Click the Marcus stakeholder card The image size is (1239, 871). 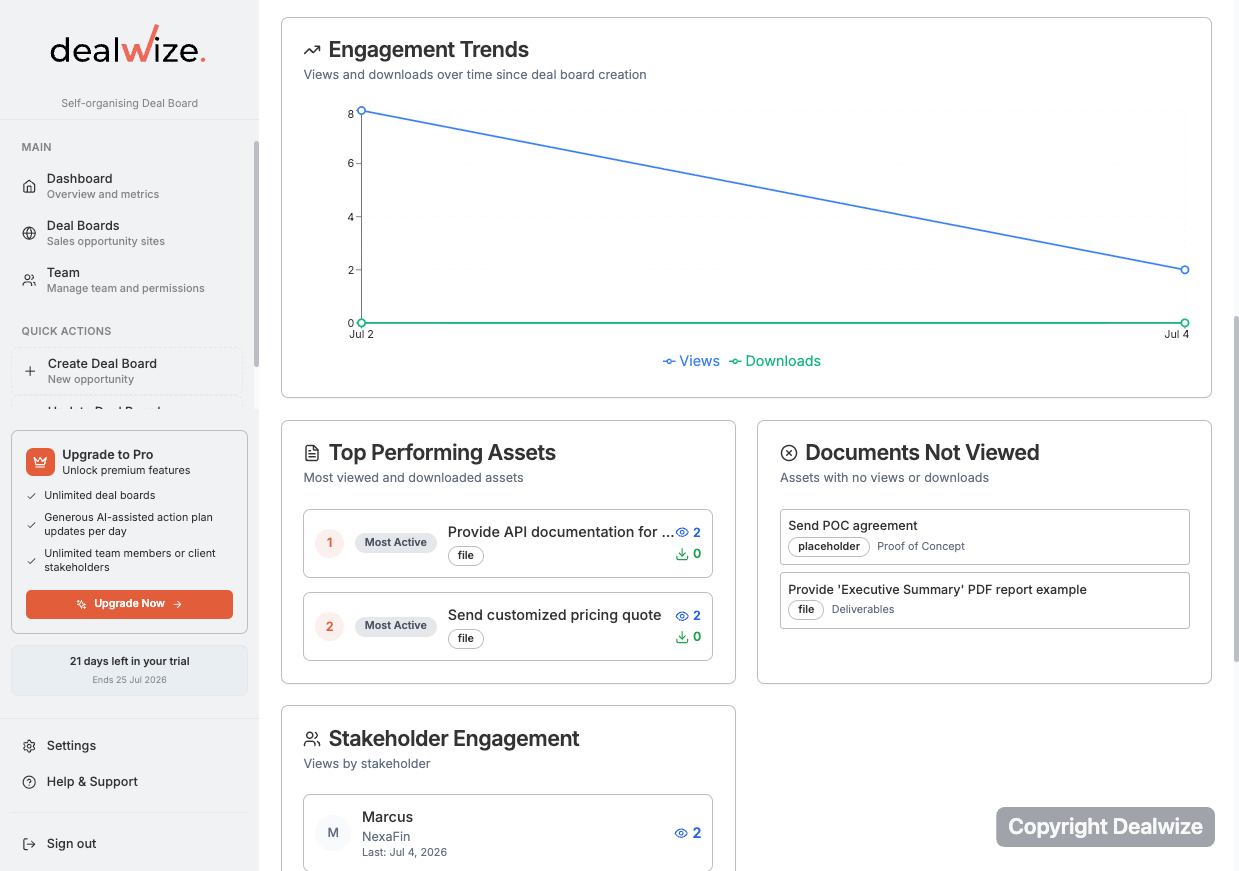tap(508, 833)
